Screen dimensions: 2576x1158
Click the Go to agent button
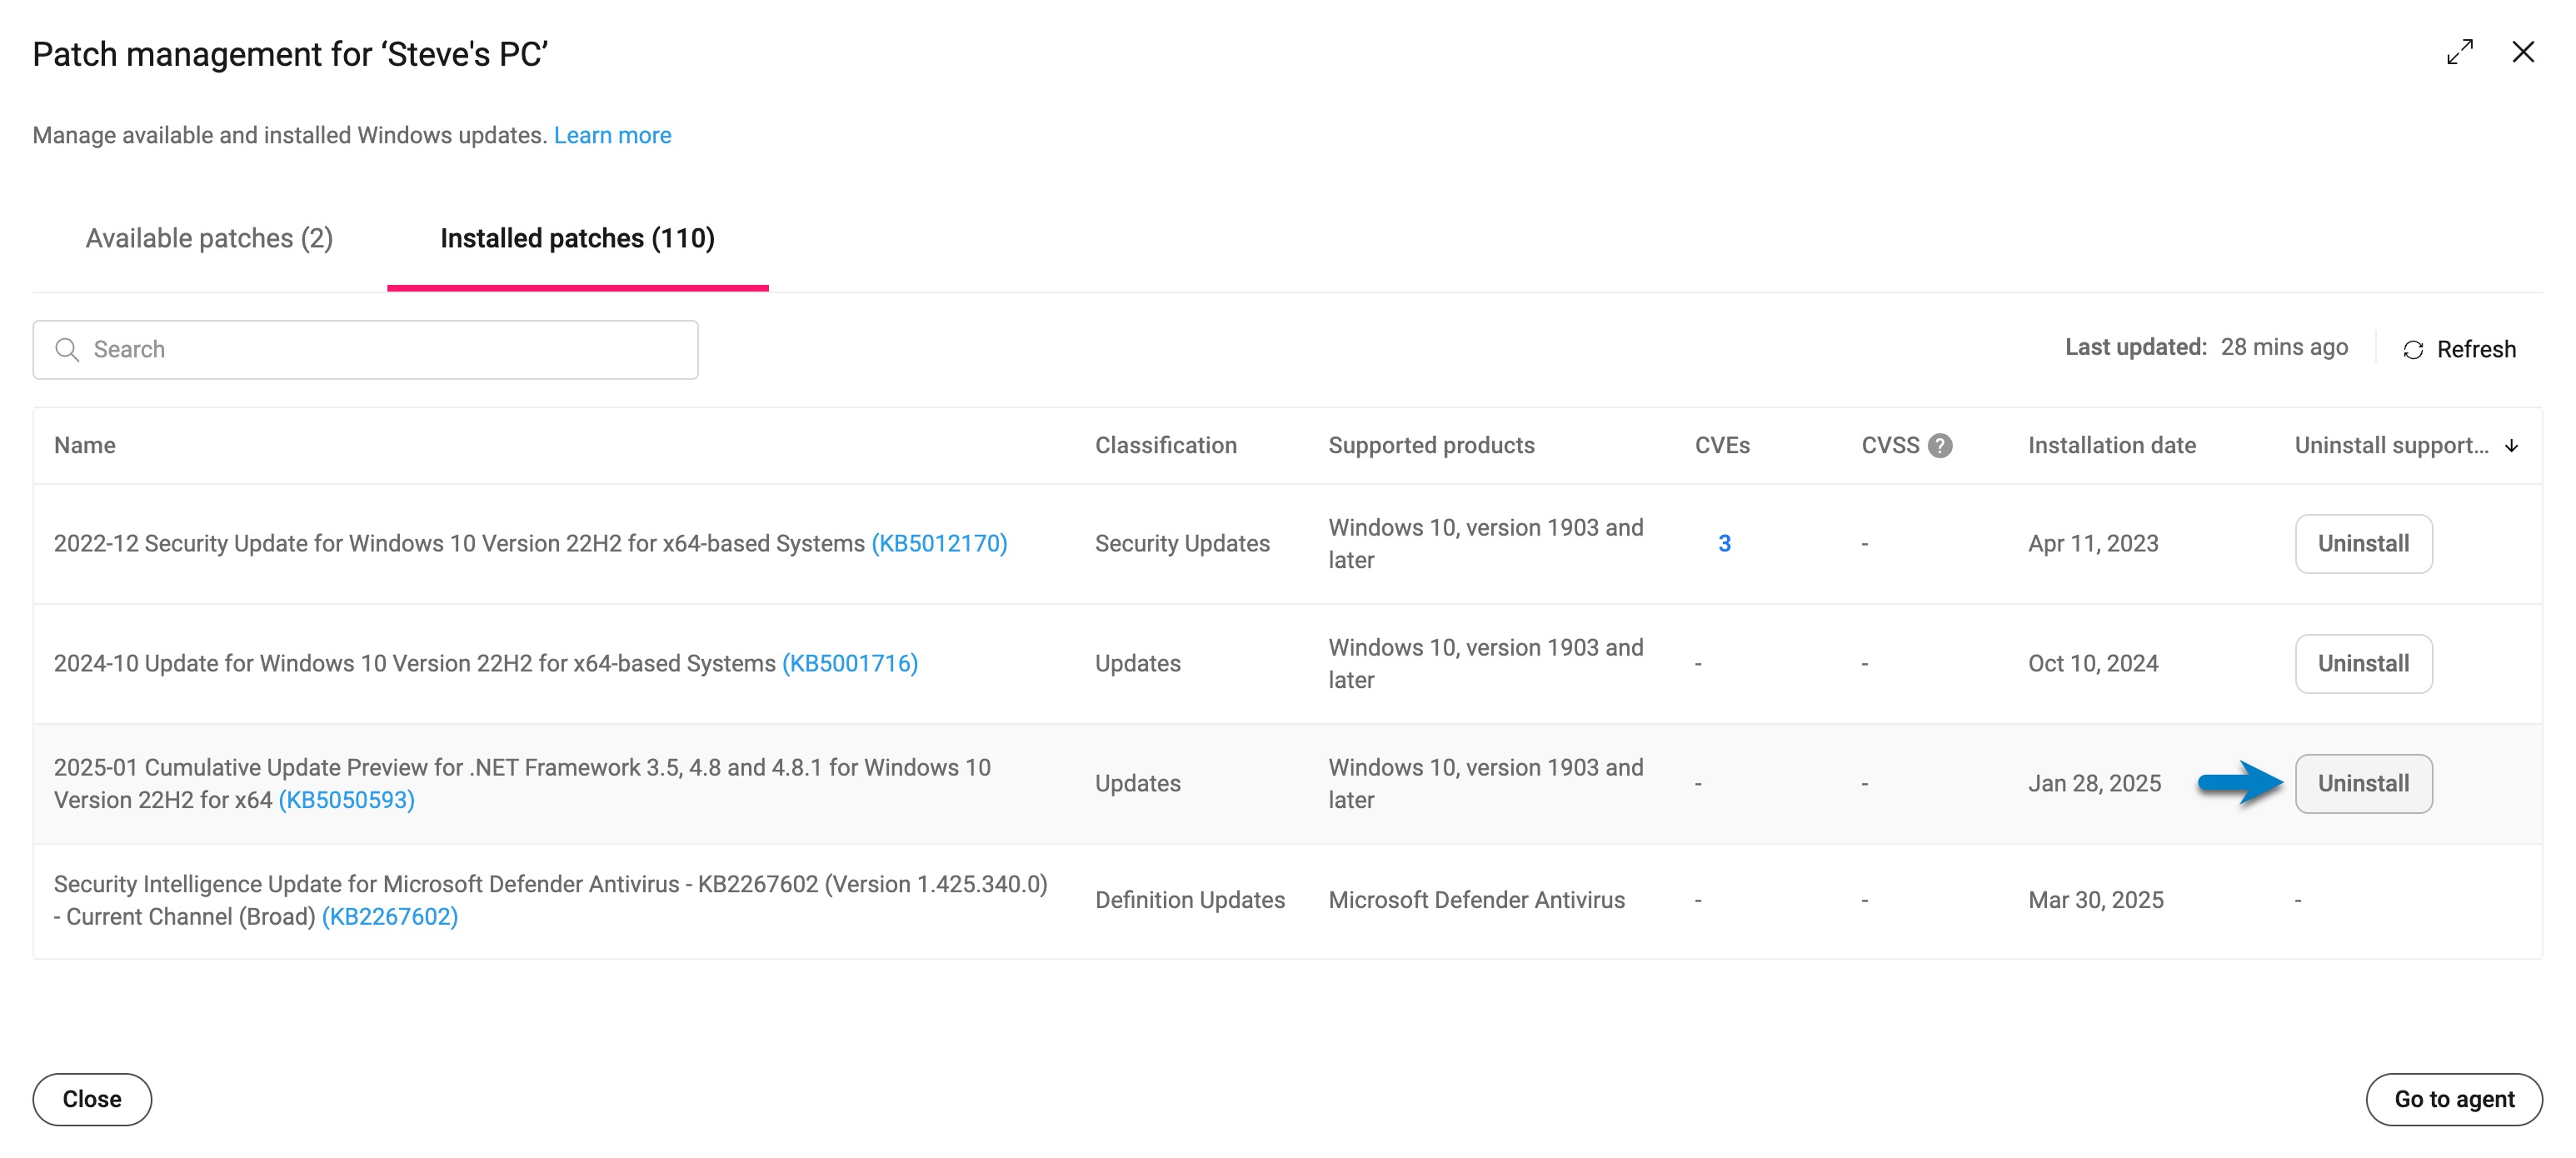point(2453,1099)
